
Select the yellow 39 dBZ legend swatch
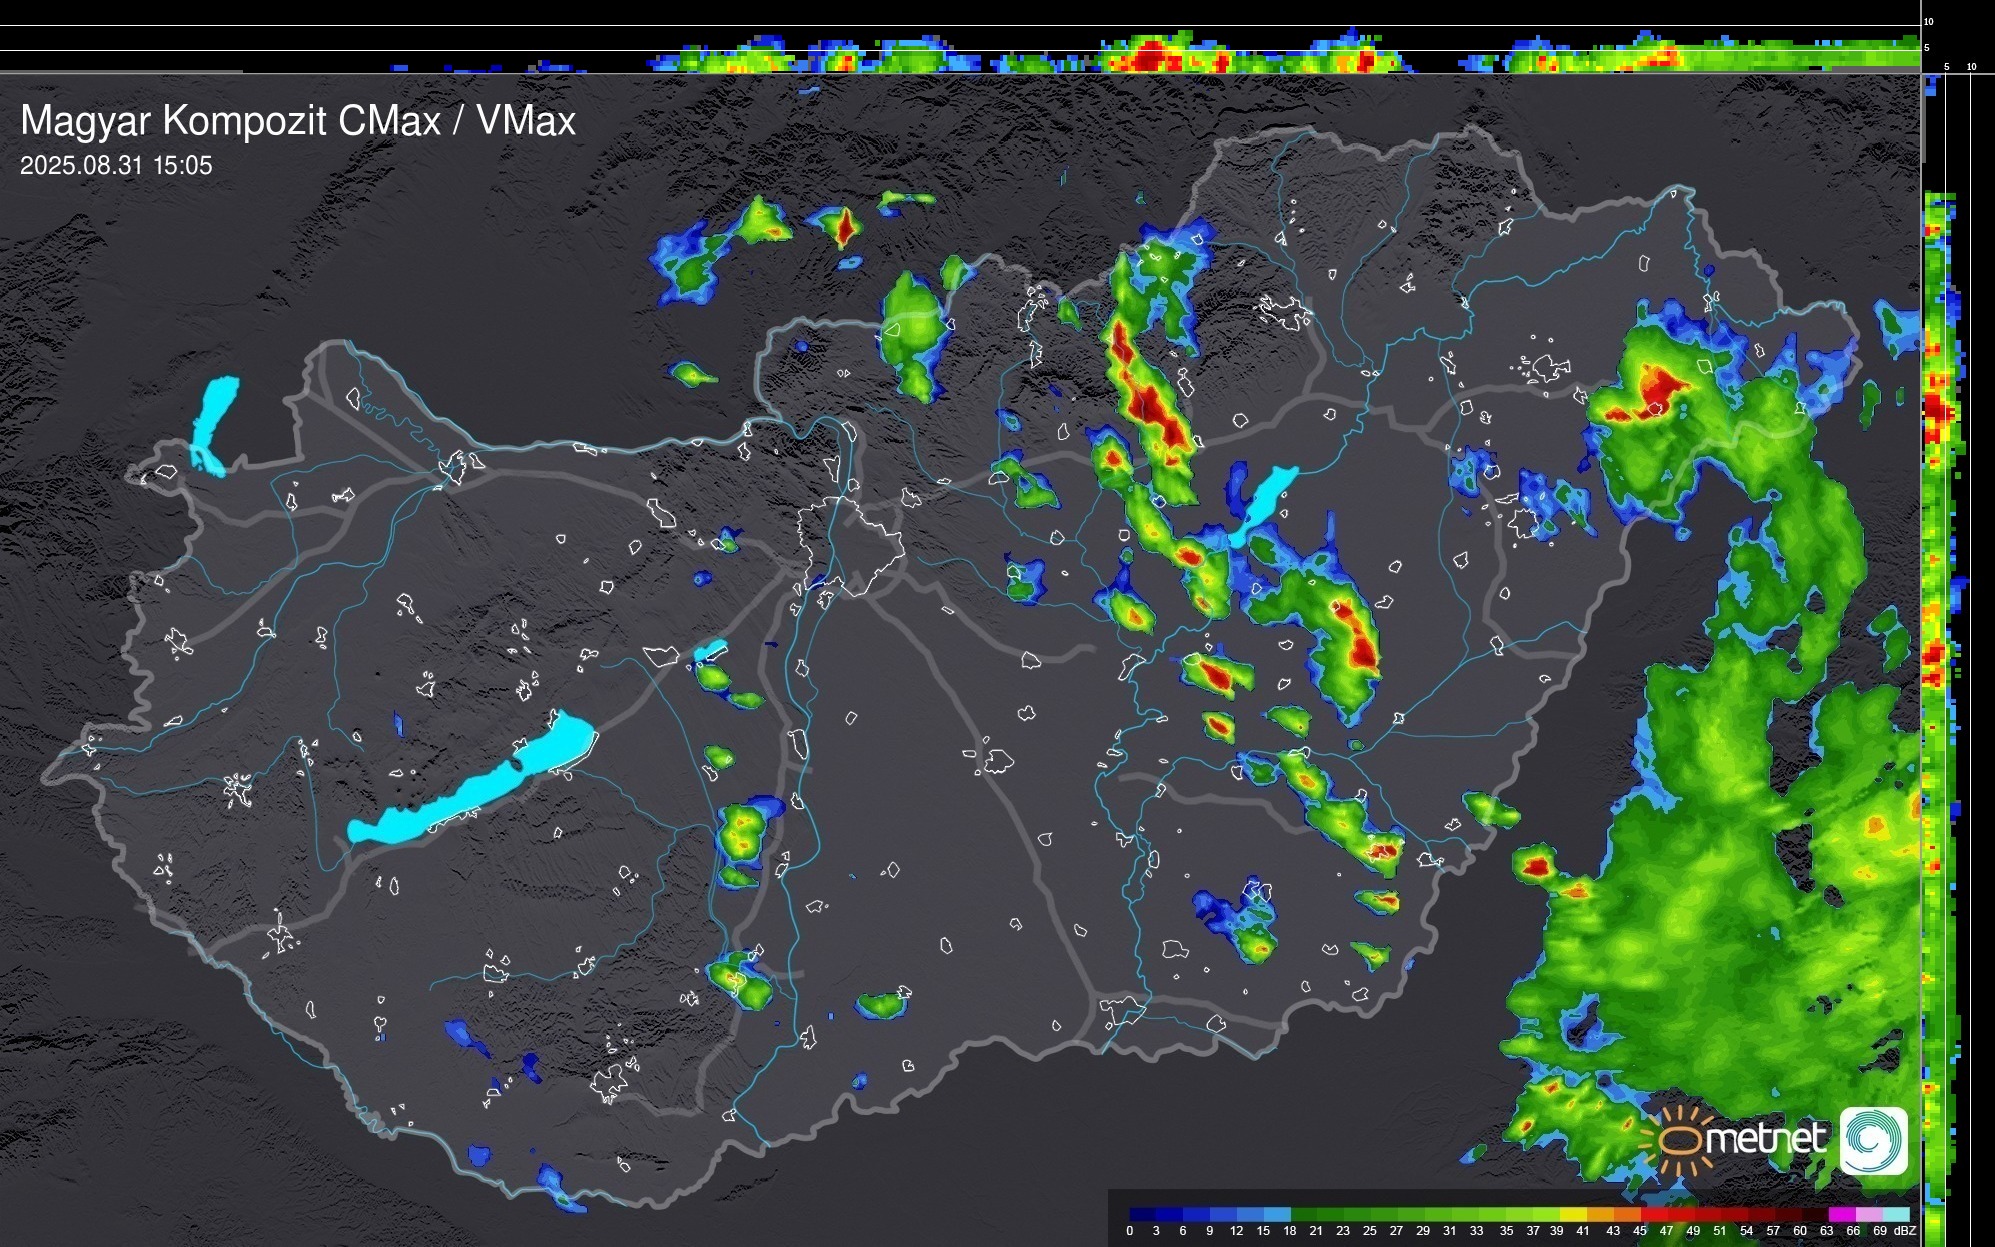click(1572, 1214)
